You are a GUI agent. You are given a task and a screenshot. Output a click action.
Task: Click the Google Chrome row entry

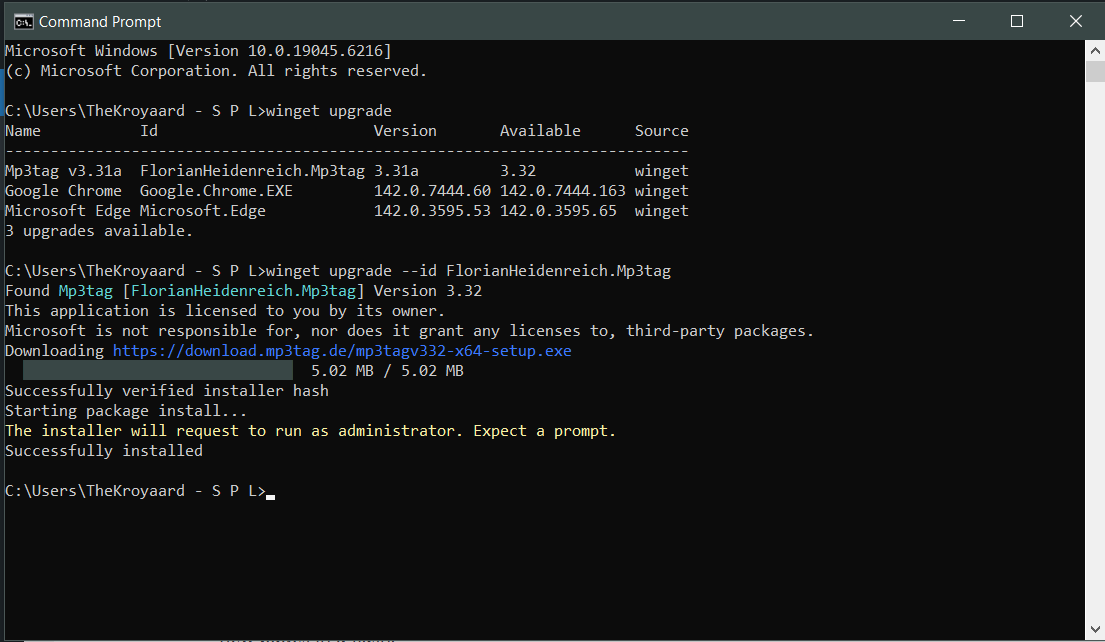[x=63, y=190]
